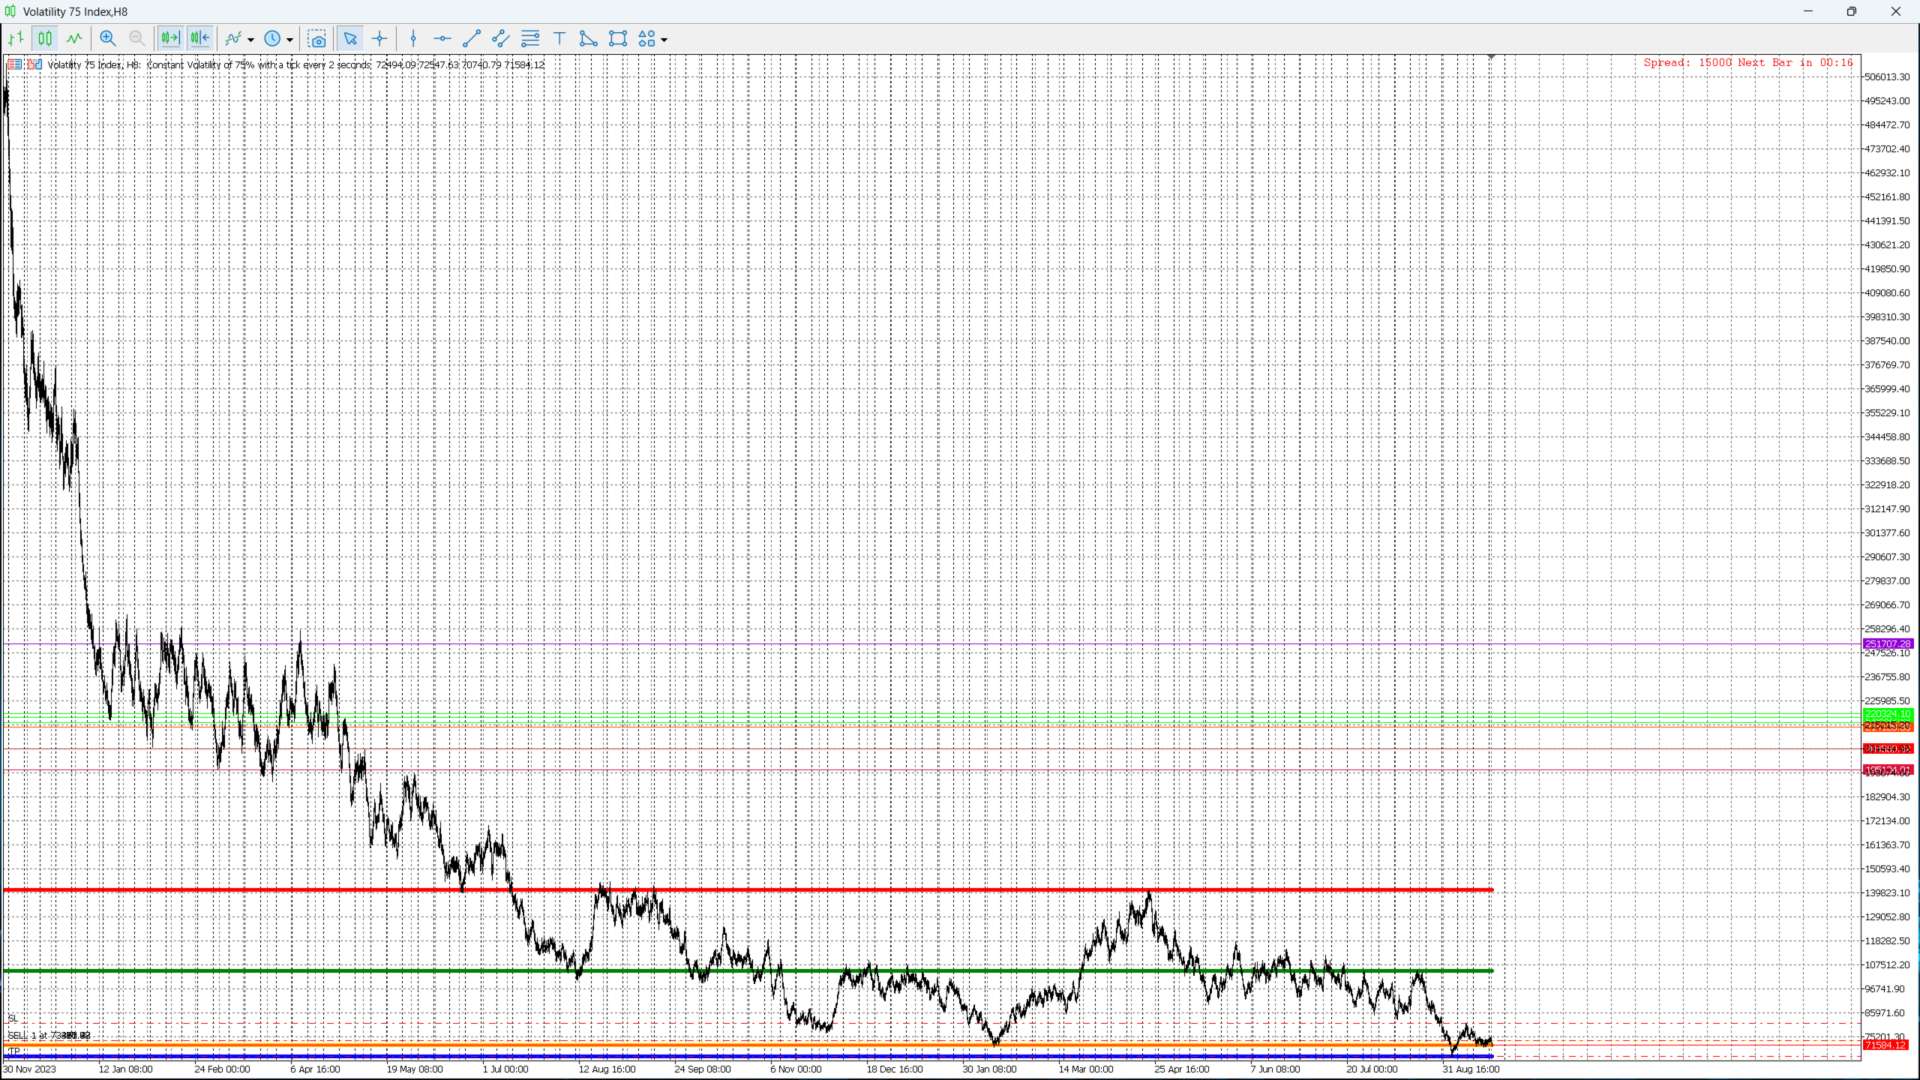The width and height of the screenshot is (1920, 1080).
Task: Toggle auto scroll to latest bar
Action: tap(170, 39)
